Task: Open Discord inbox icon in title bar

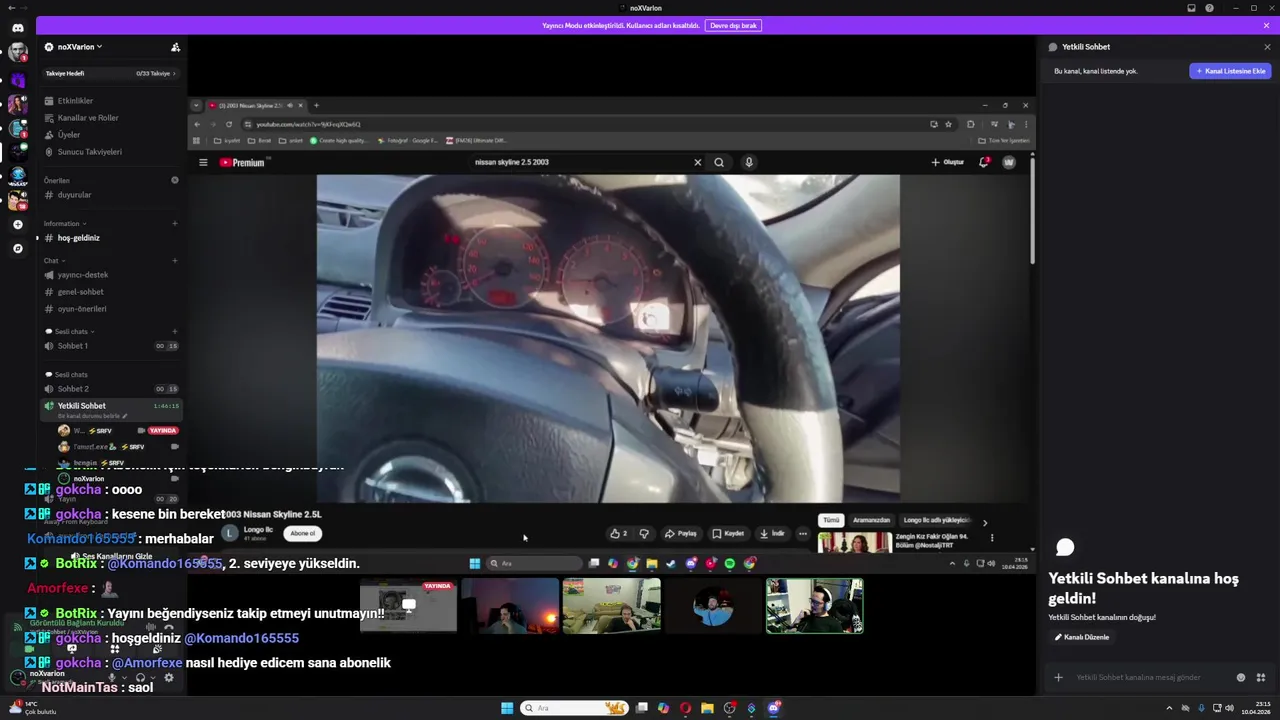Action: pyautogui.click(x=1191, y=8)
